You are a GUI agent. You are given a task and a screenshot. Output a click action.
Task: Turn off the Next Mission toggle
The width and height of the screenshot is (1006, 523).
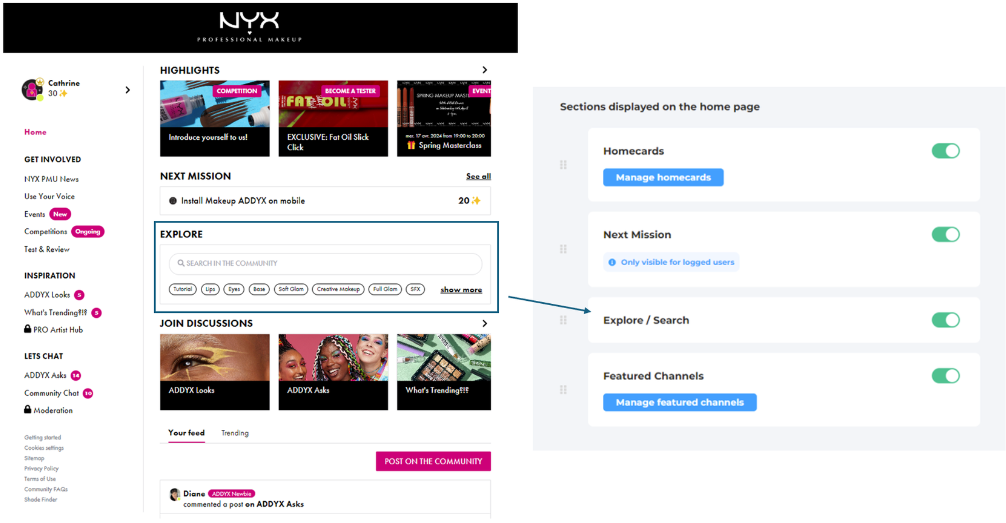coord(945,235)
